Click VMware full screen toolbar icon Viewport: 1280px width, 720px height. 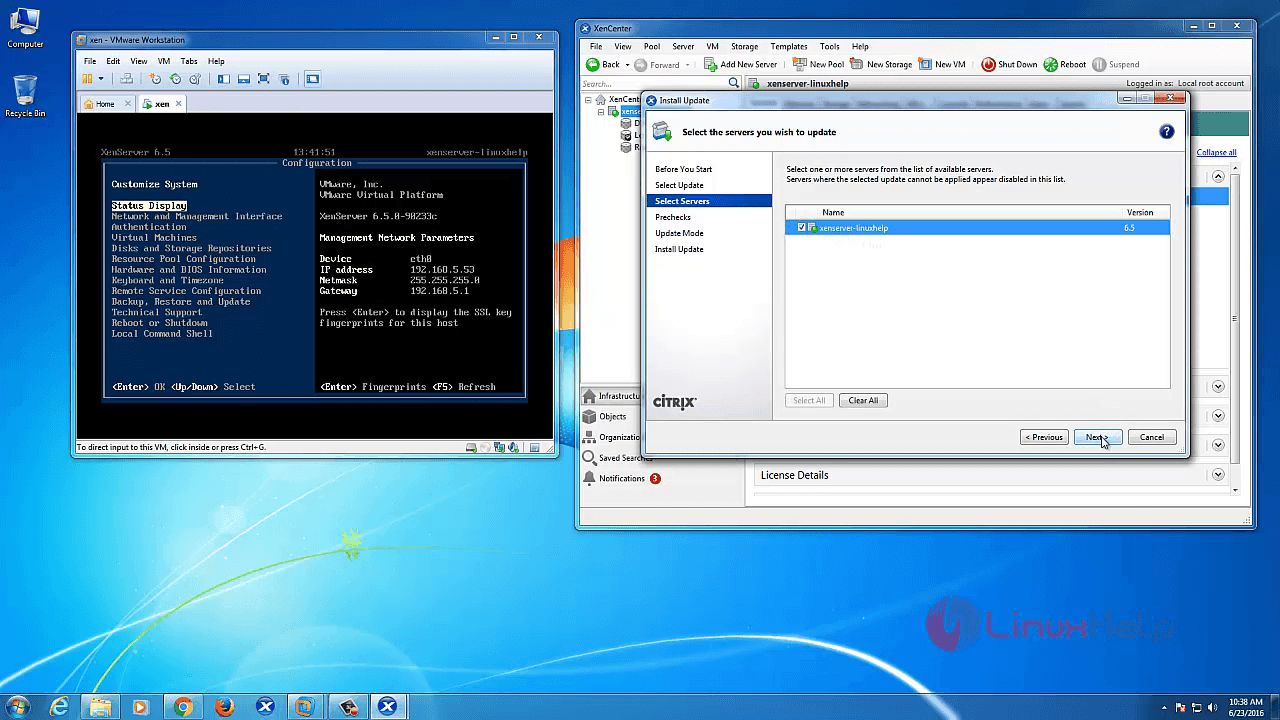(x=264, y=79)
